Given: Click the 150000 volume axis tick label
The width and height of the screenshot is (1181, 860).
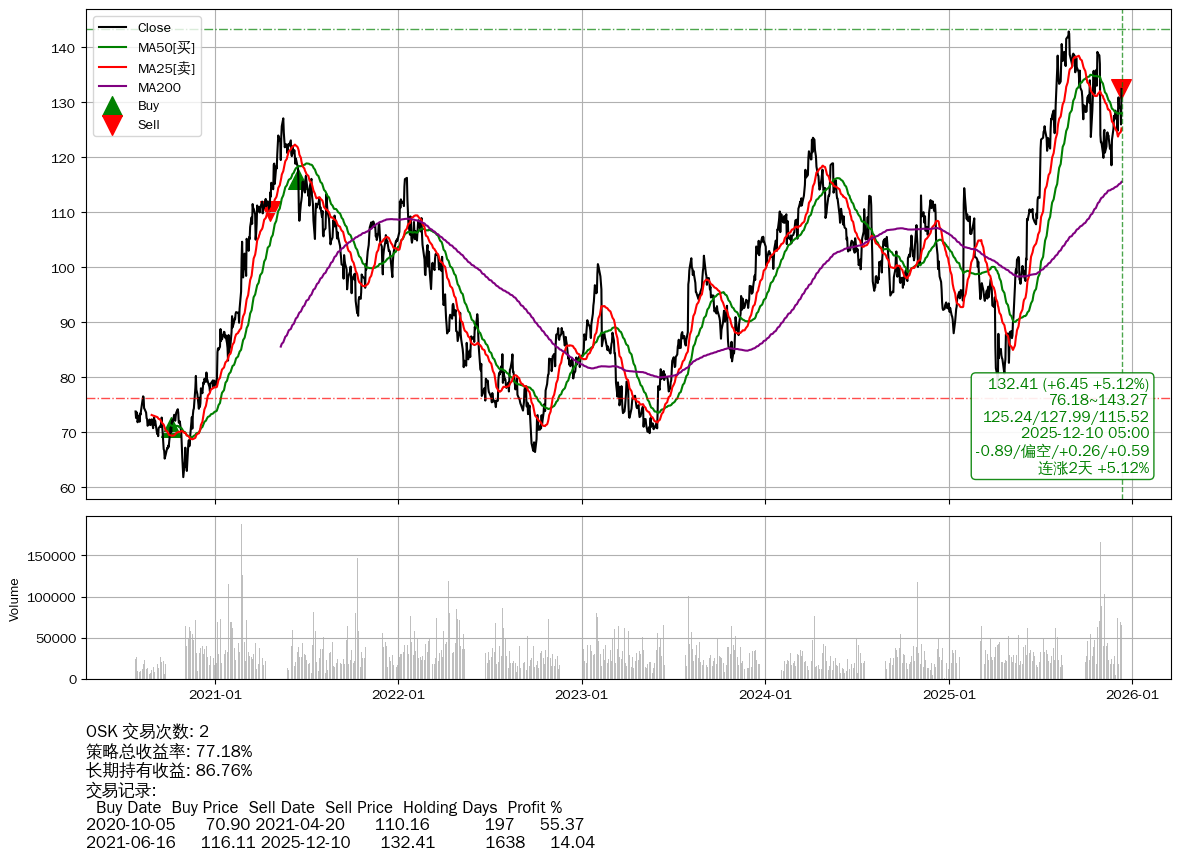Looking at the screenshot, I should tap(53, 556).
